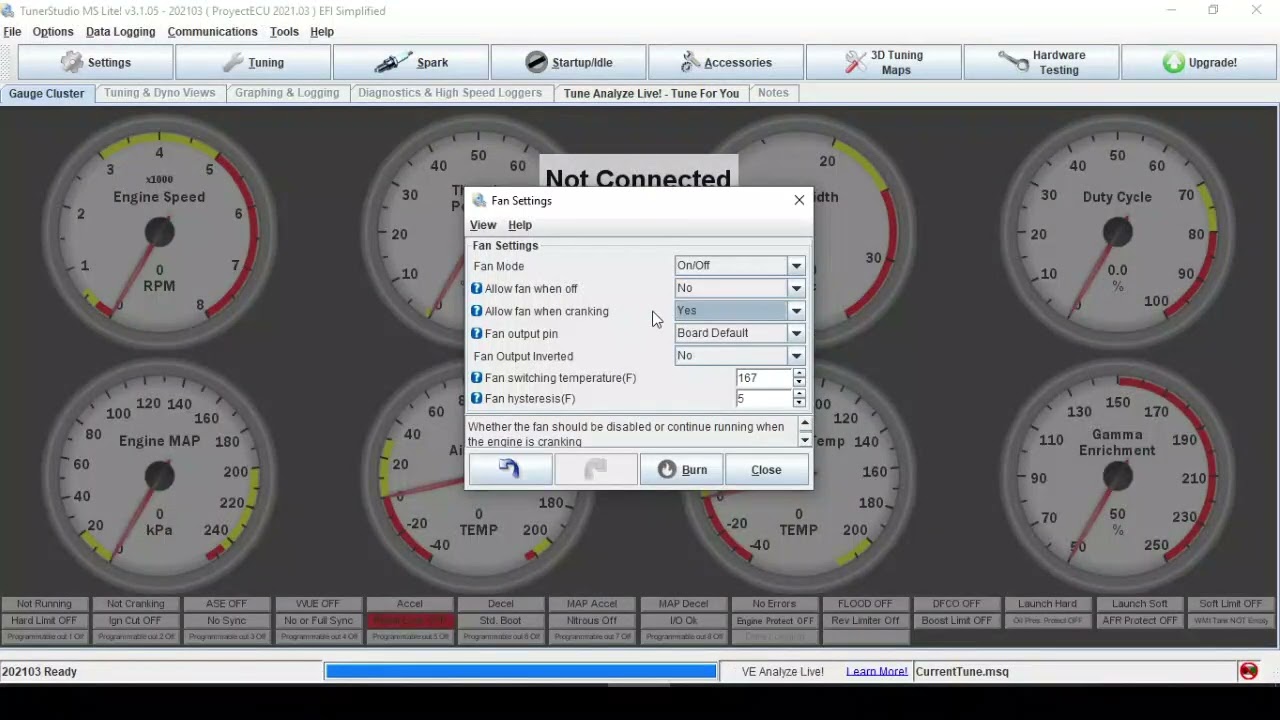Click the Engine MAP kPa gauge
The height and width of the screenshot is (720, 1280).
tap(159, 476)
